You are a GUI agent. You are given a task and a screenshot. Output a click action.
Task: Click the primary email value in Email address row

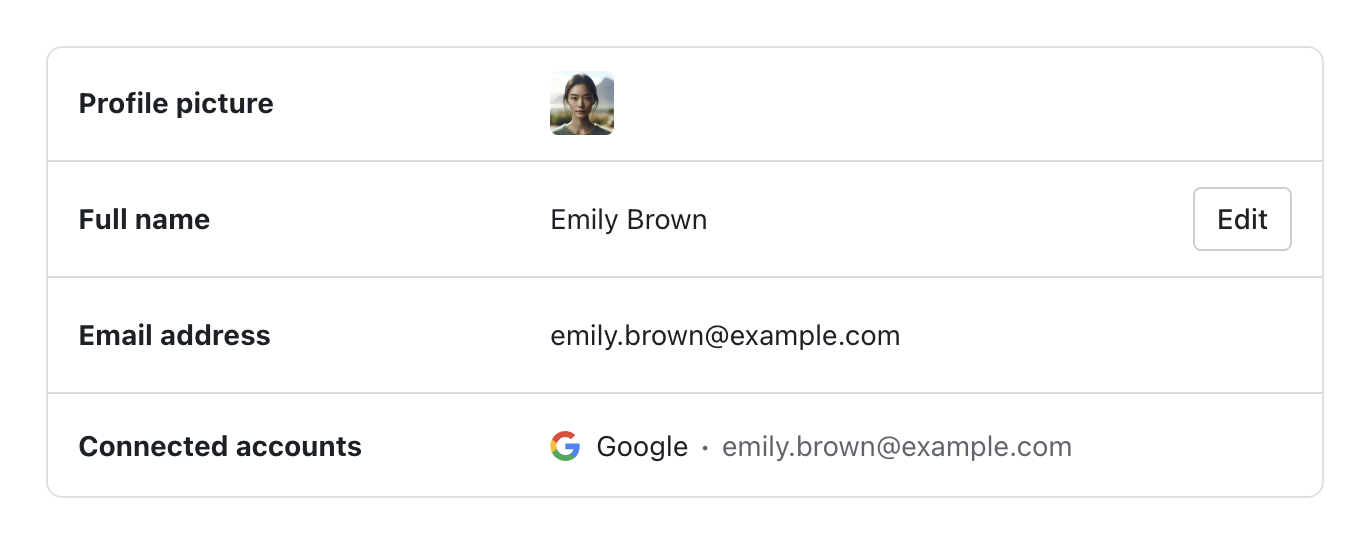coord(725,336)
